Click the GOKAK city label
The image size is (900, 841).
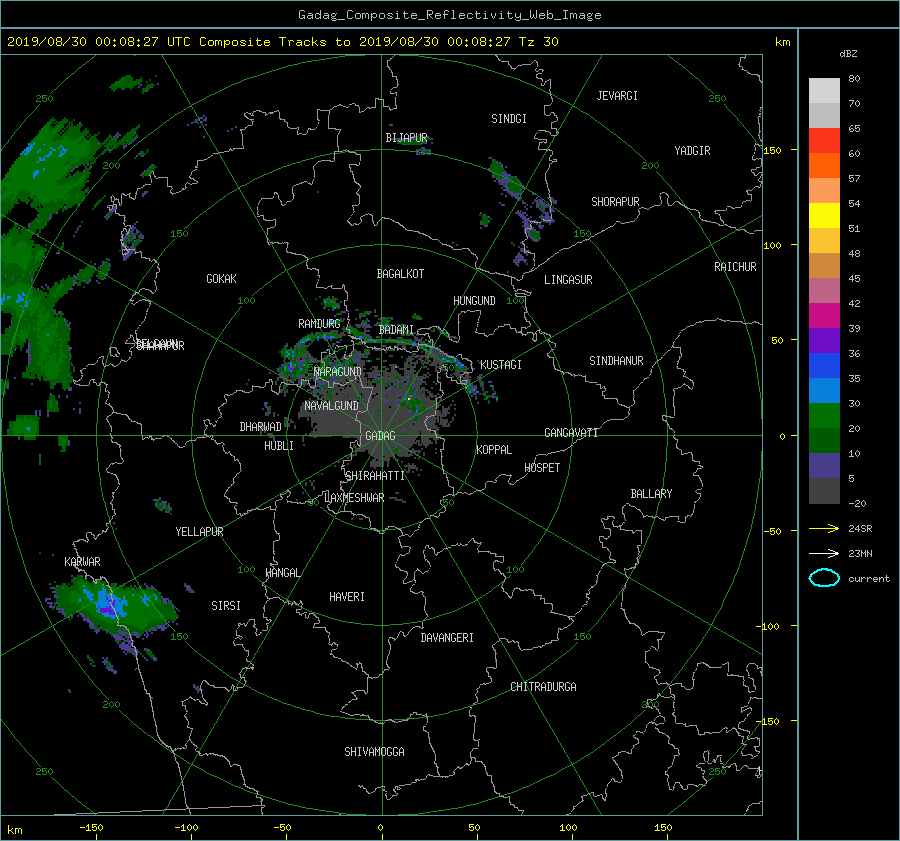(222, 279)
